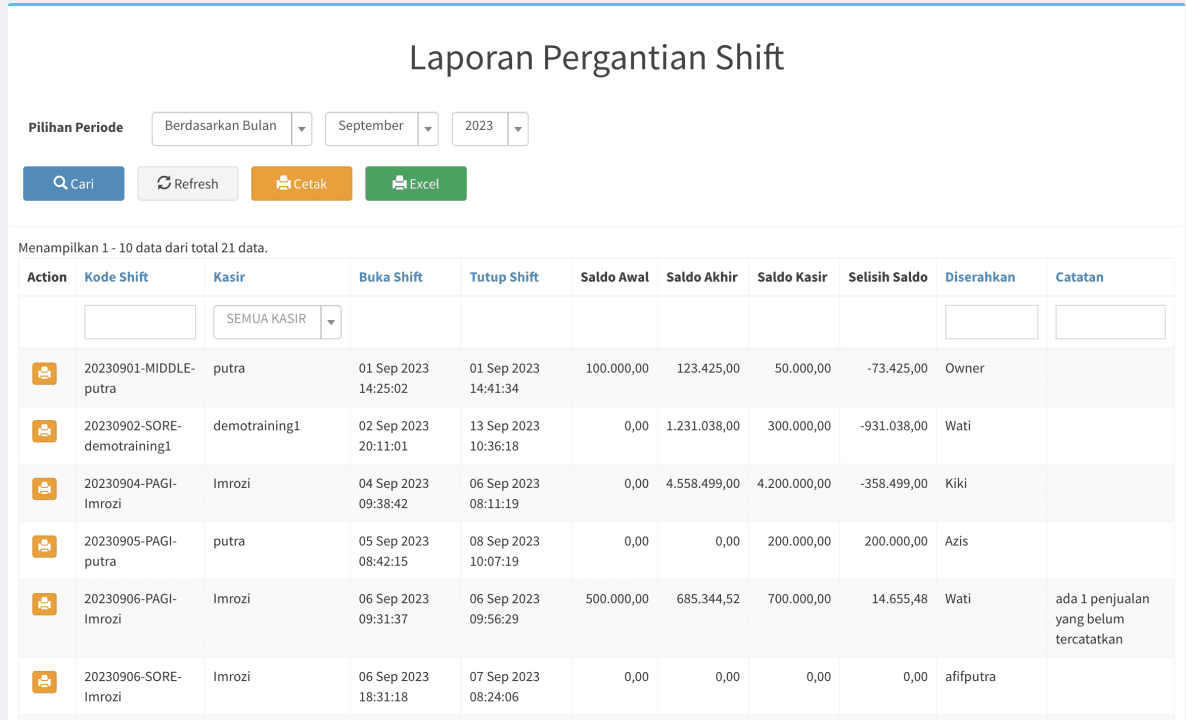Export report with green Excel button
This screenshot has width=1186, height=720.
[x=415, y=184]
